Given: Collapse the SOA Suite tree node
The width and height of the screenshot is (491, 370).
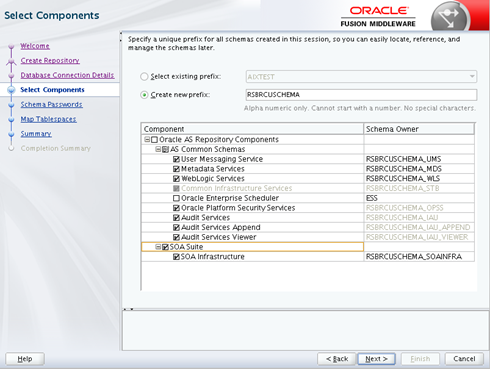Looking at the screenshot, I should (158, 247).
